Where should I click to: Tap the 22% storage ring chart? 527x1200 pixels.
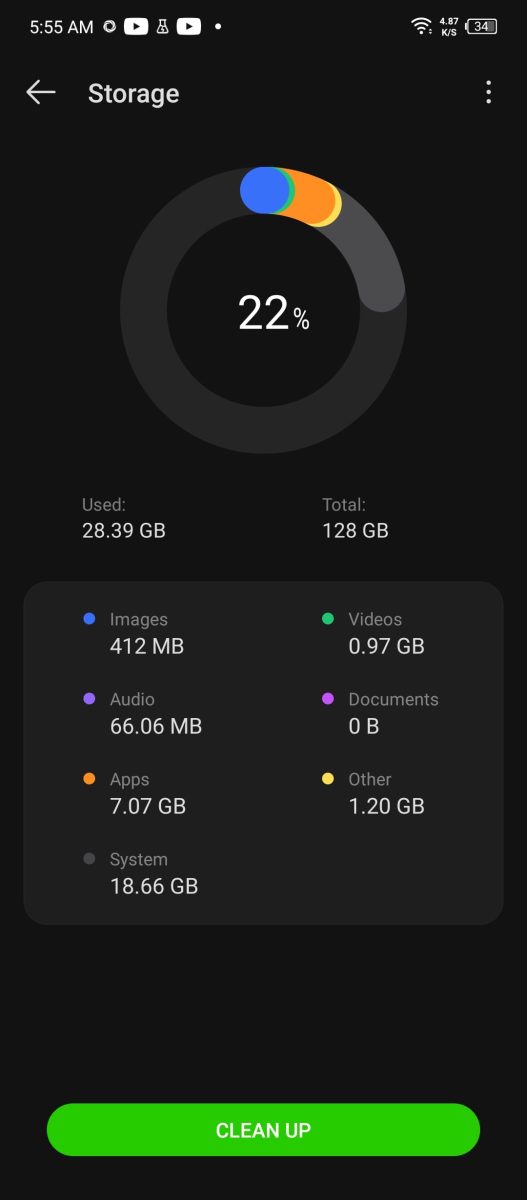click(263, 311)
